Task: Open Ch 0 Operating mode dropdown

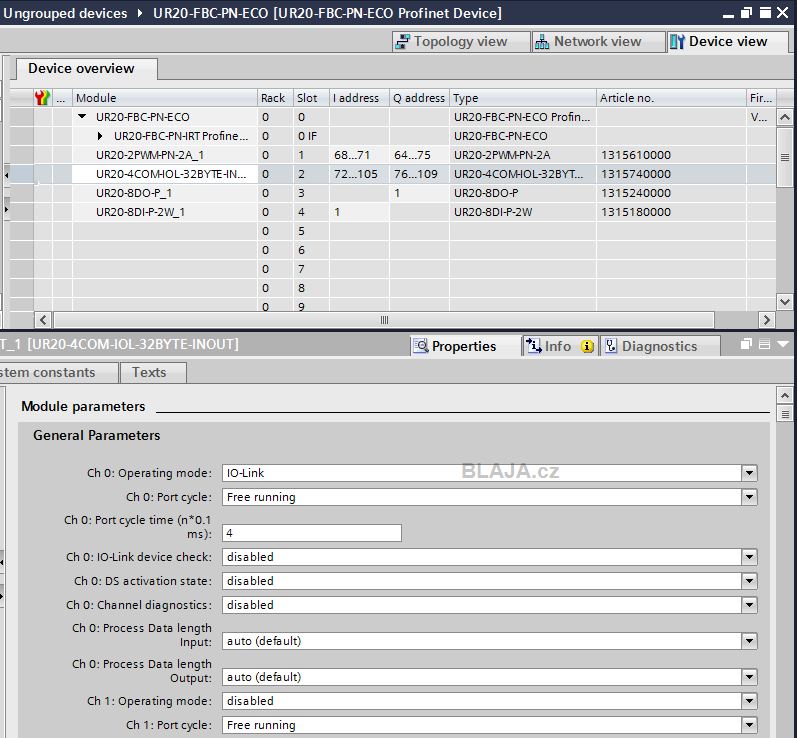Action: [749, 473]
